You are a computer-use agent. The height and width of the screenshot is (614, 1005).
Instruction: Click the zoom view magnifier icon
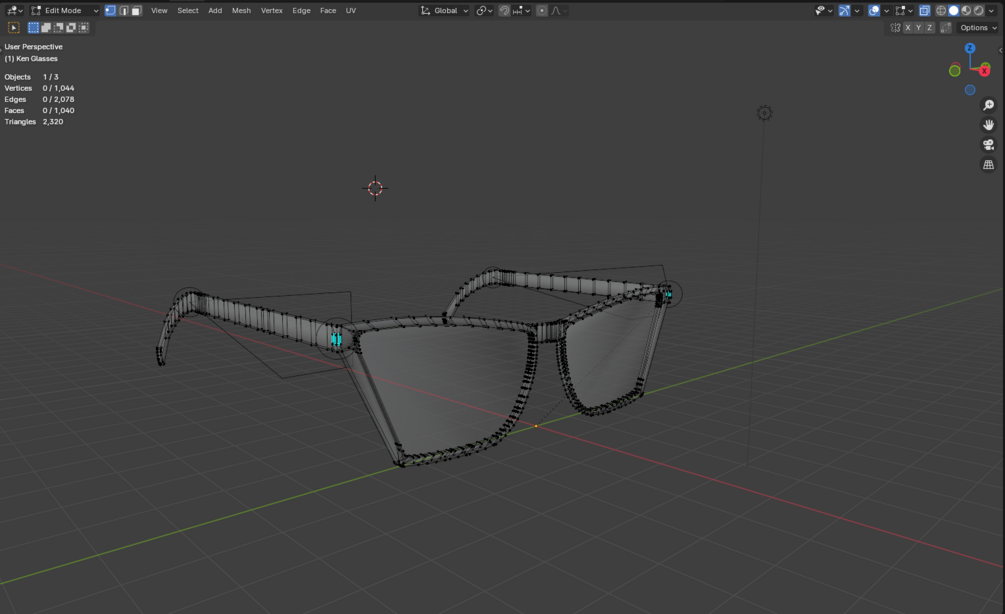click(988, 105)
